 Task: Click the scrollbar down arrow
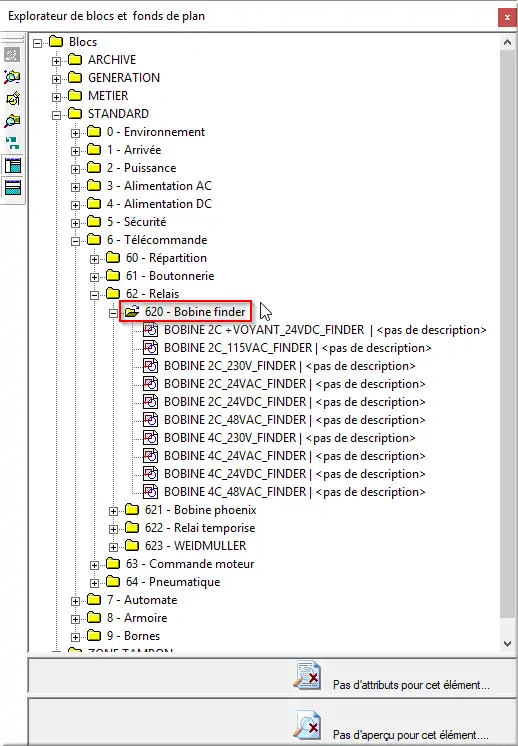point(507,644)
